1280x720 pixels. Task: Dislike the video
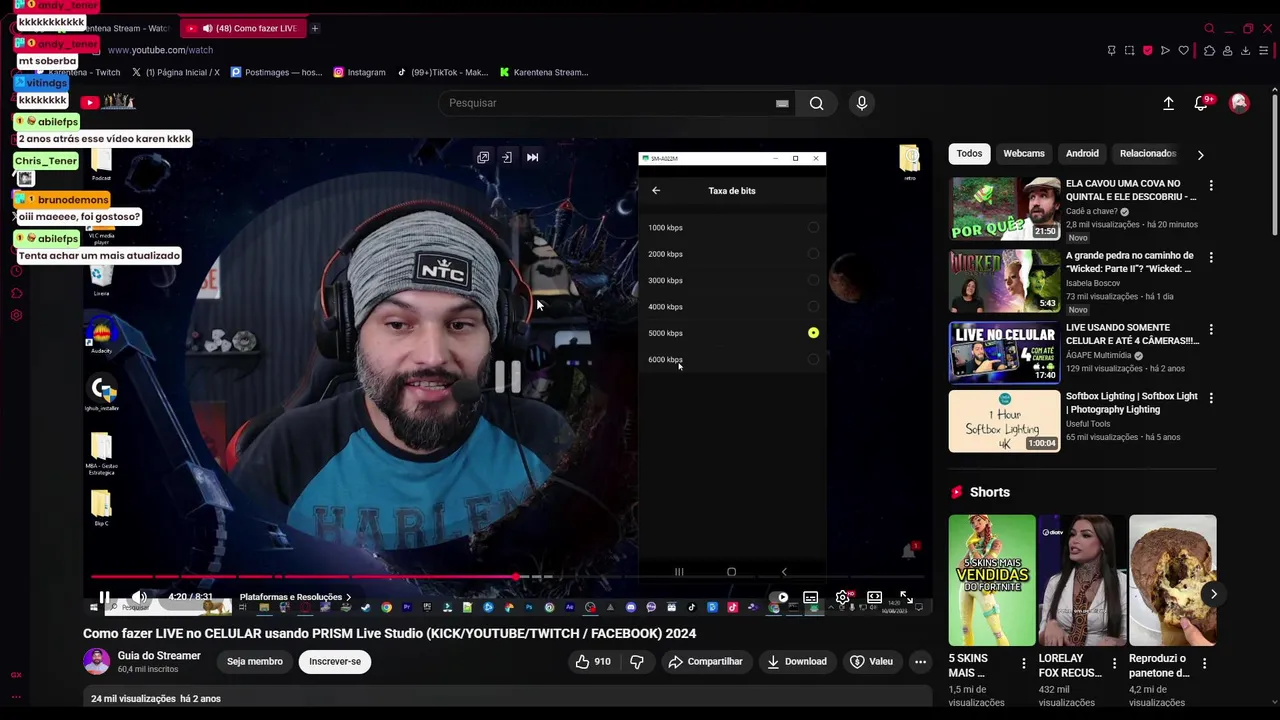[636, 661]
